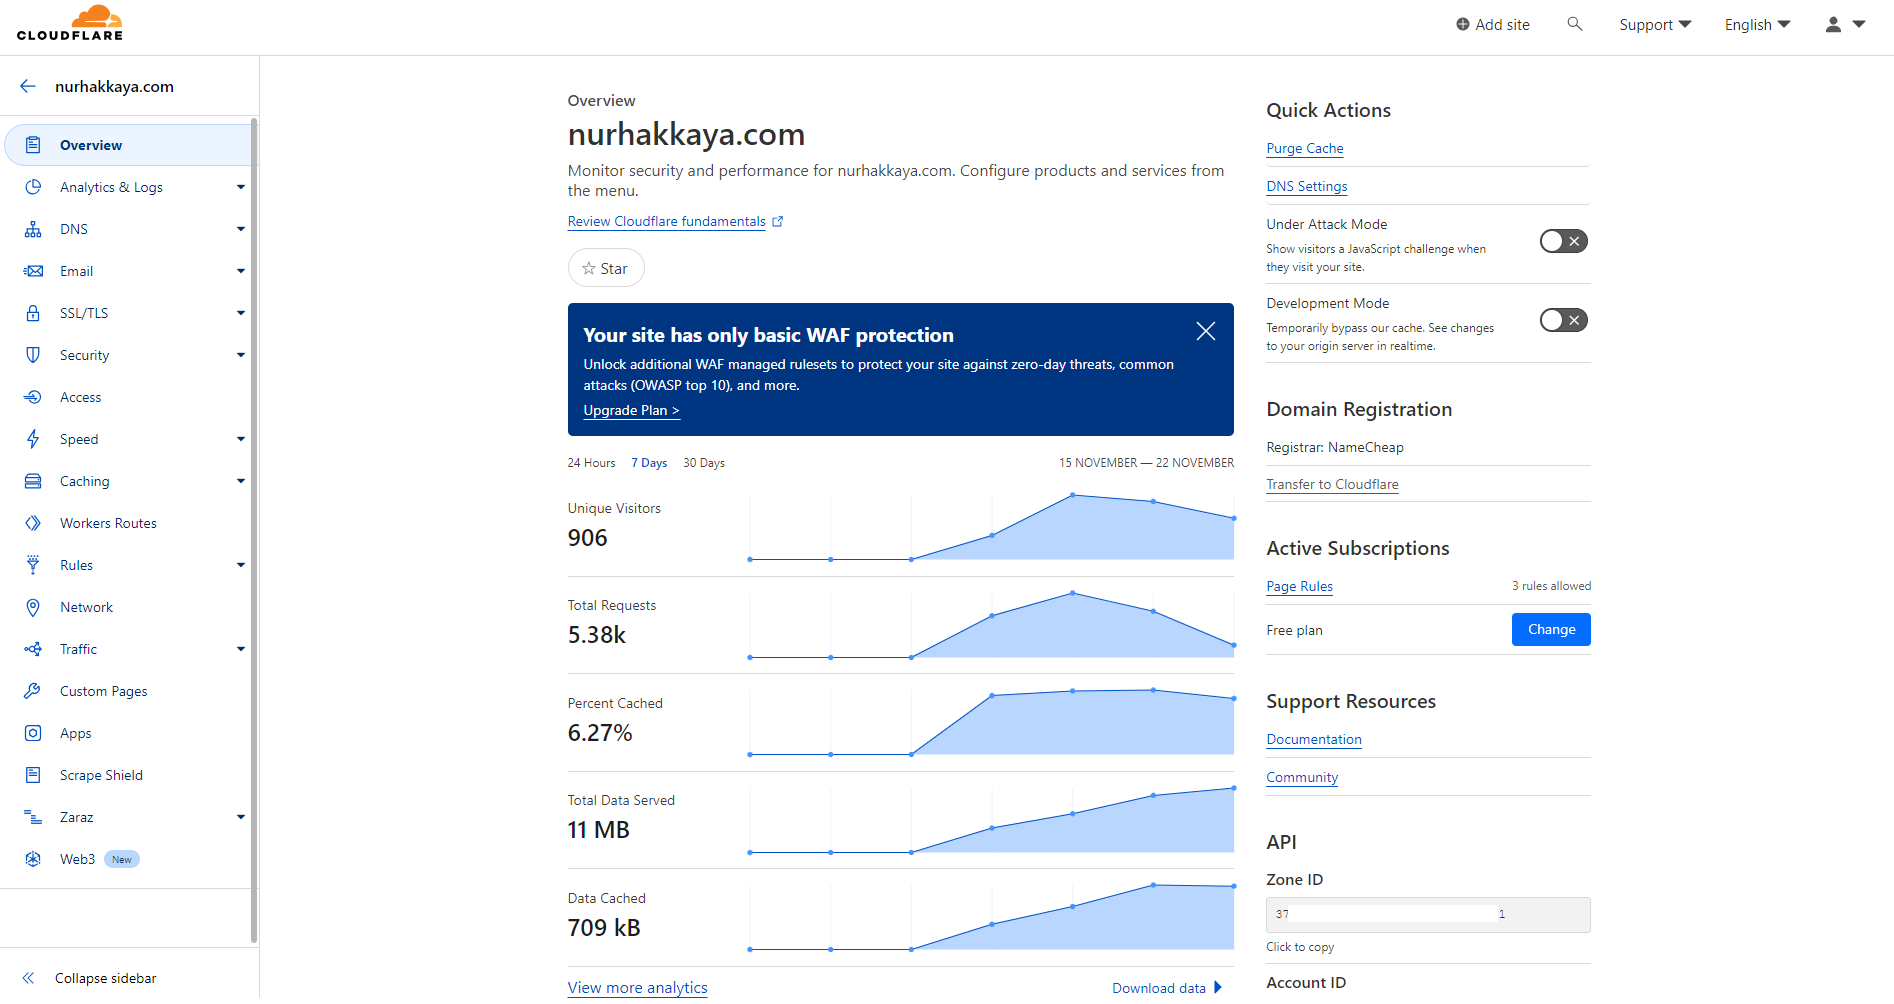Click the Analytics & Logs pie chart icon
The width and height of the screenshot is (1894, 1004).
(33, 187)
